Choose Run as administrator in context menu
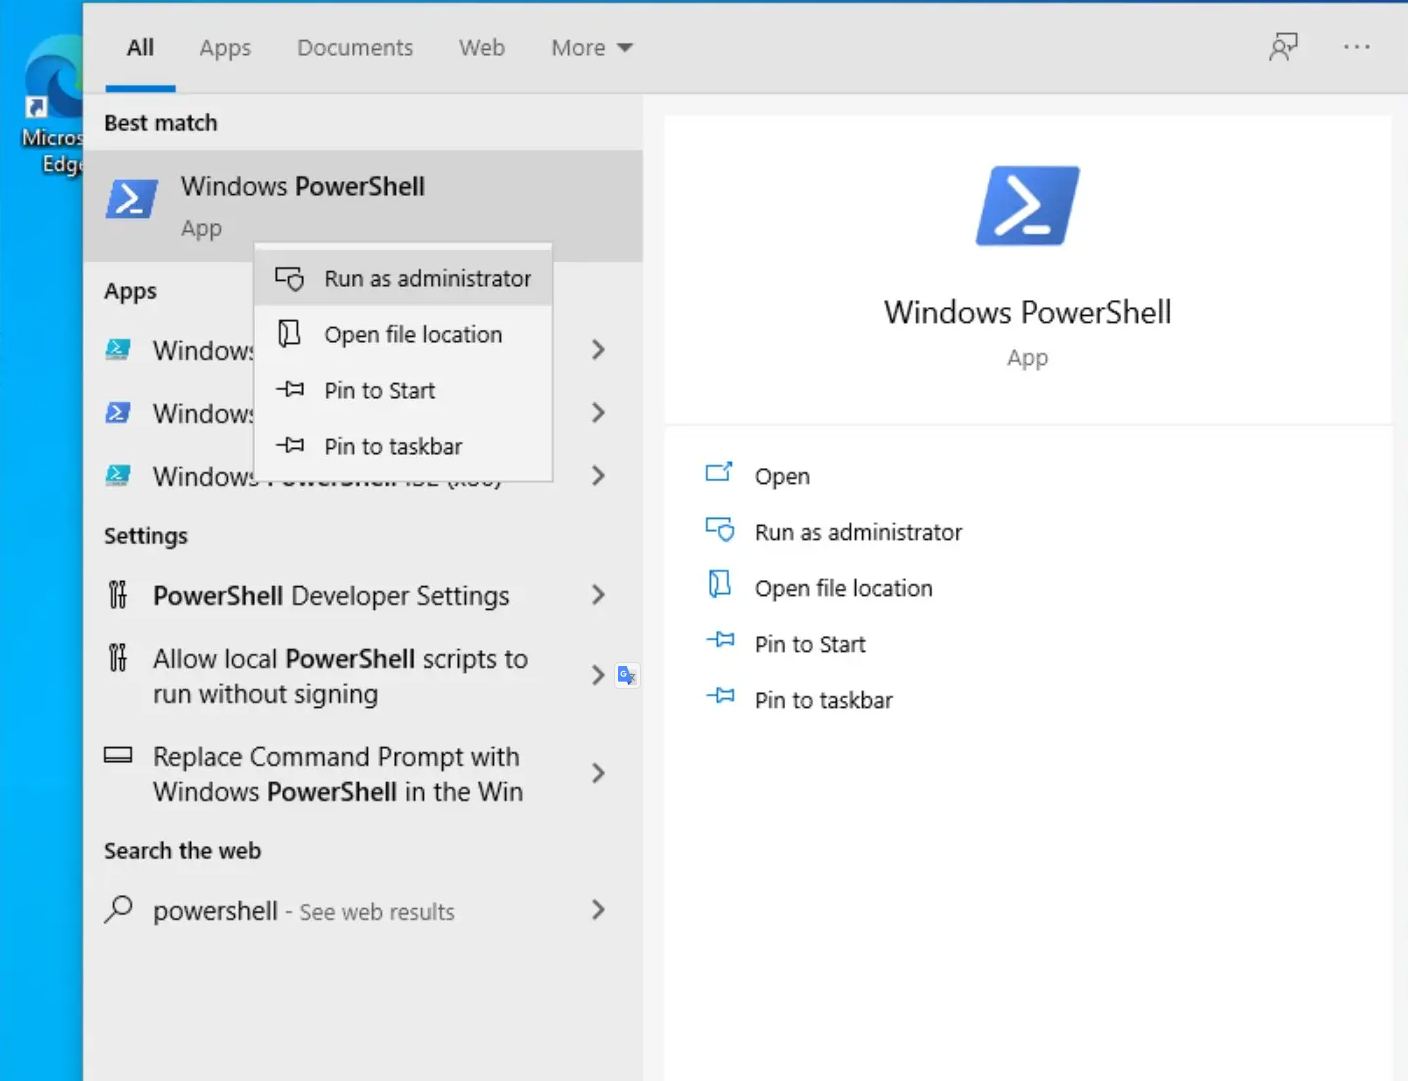The image size is (1408, 1081). click(x=403, y=278)
